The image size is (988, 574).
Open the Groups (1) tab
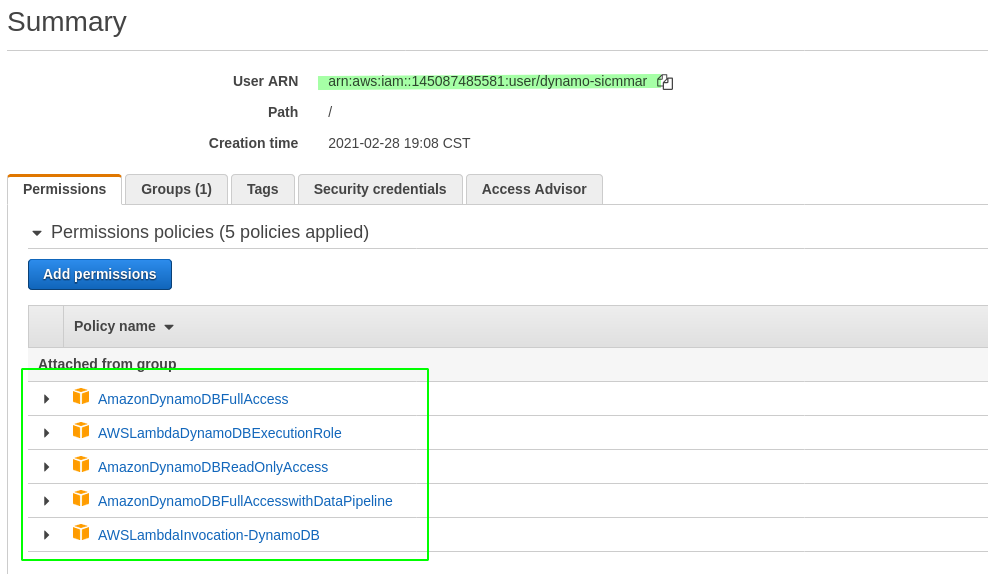176,189
